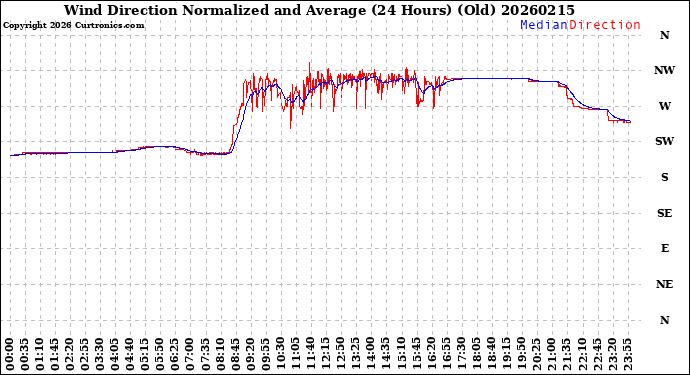This screenshot has height=375, width=690.
Task: Click the SW axis label
Action: (x=664, y=141)
